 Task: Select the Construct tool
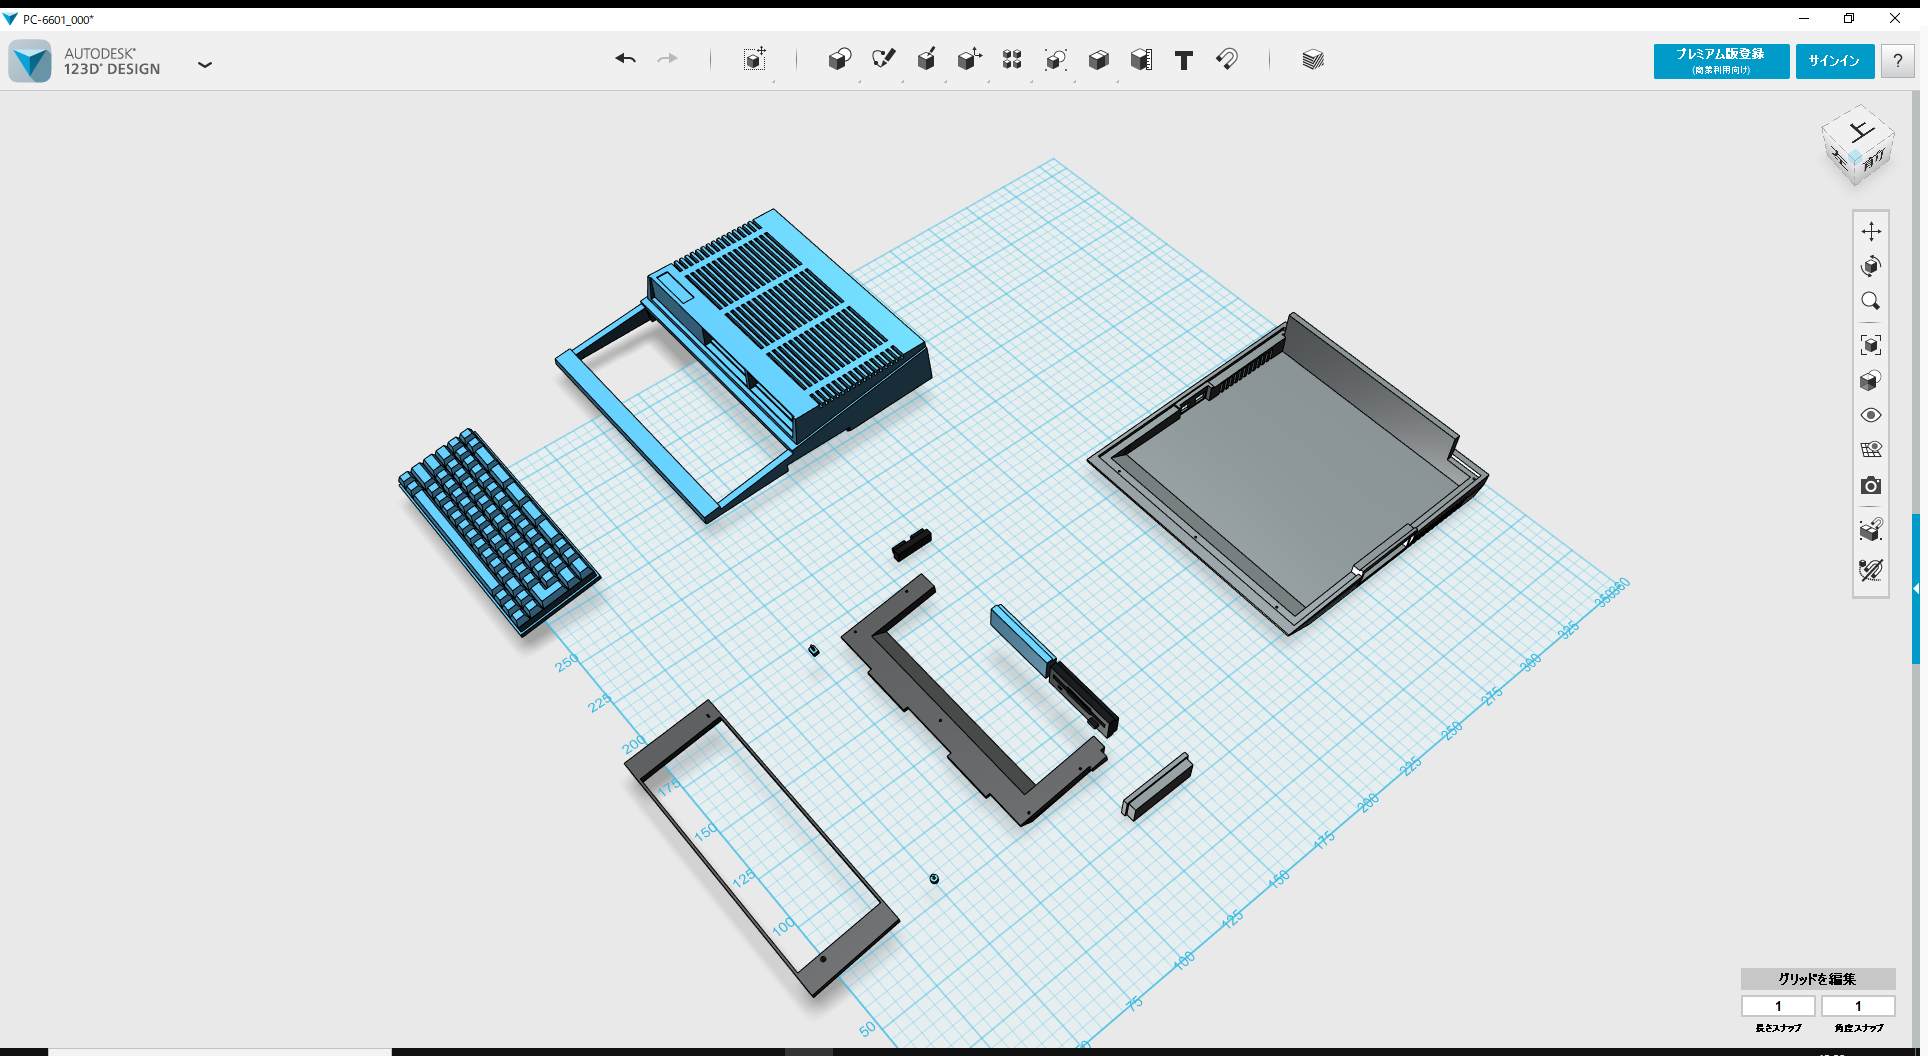[x=926, y=59]
